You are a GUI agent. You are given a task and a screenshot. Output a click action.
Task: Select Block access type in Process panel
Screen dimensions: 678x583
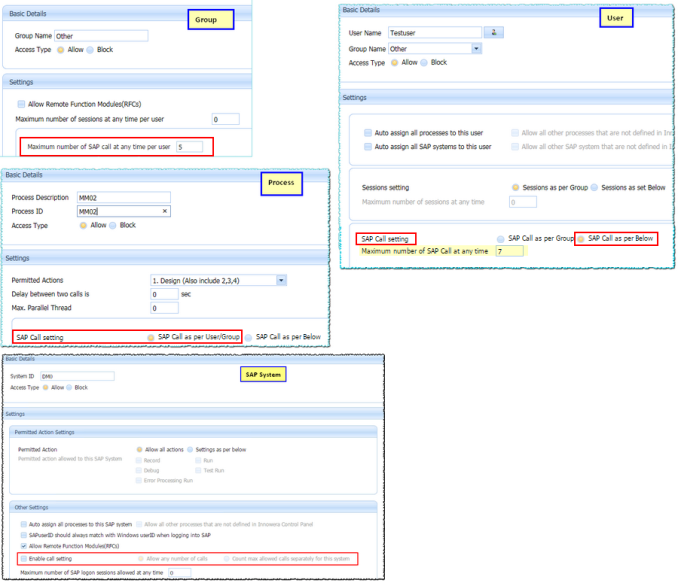coord(113,225)
